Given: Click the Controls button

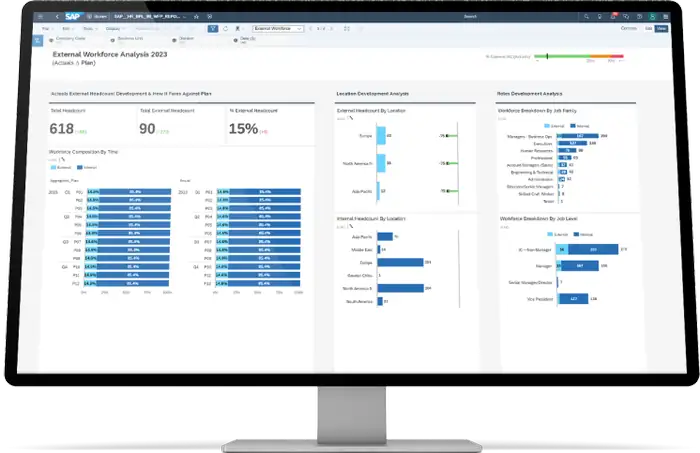Looking at the screenshot, I should point(629,29).
